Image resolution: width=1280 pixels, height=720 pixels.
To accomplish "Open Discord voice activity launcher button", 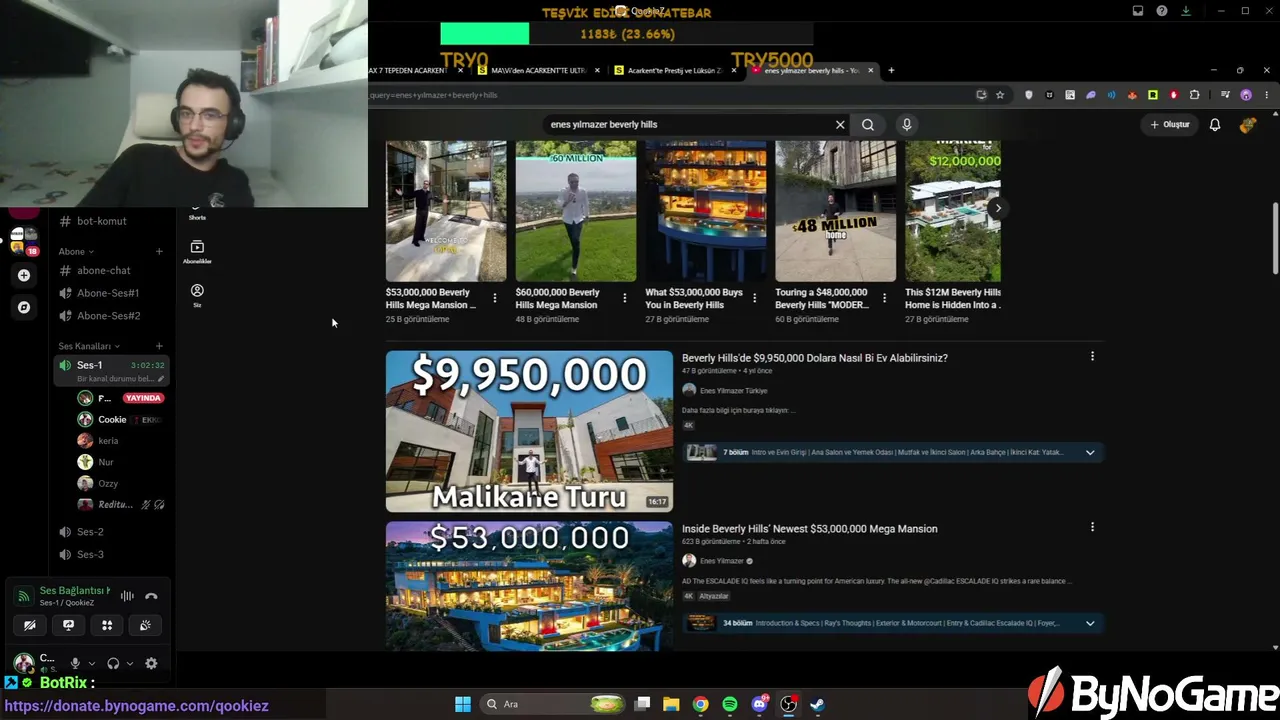I will [x=107, y=625].
